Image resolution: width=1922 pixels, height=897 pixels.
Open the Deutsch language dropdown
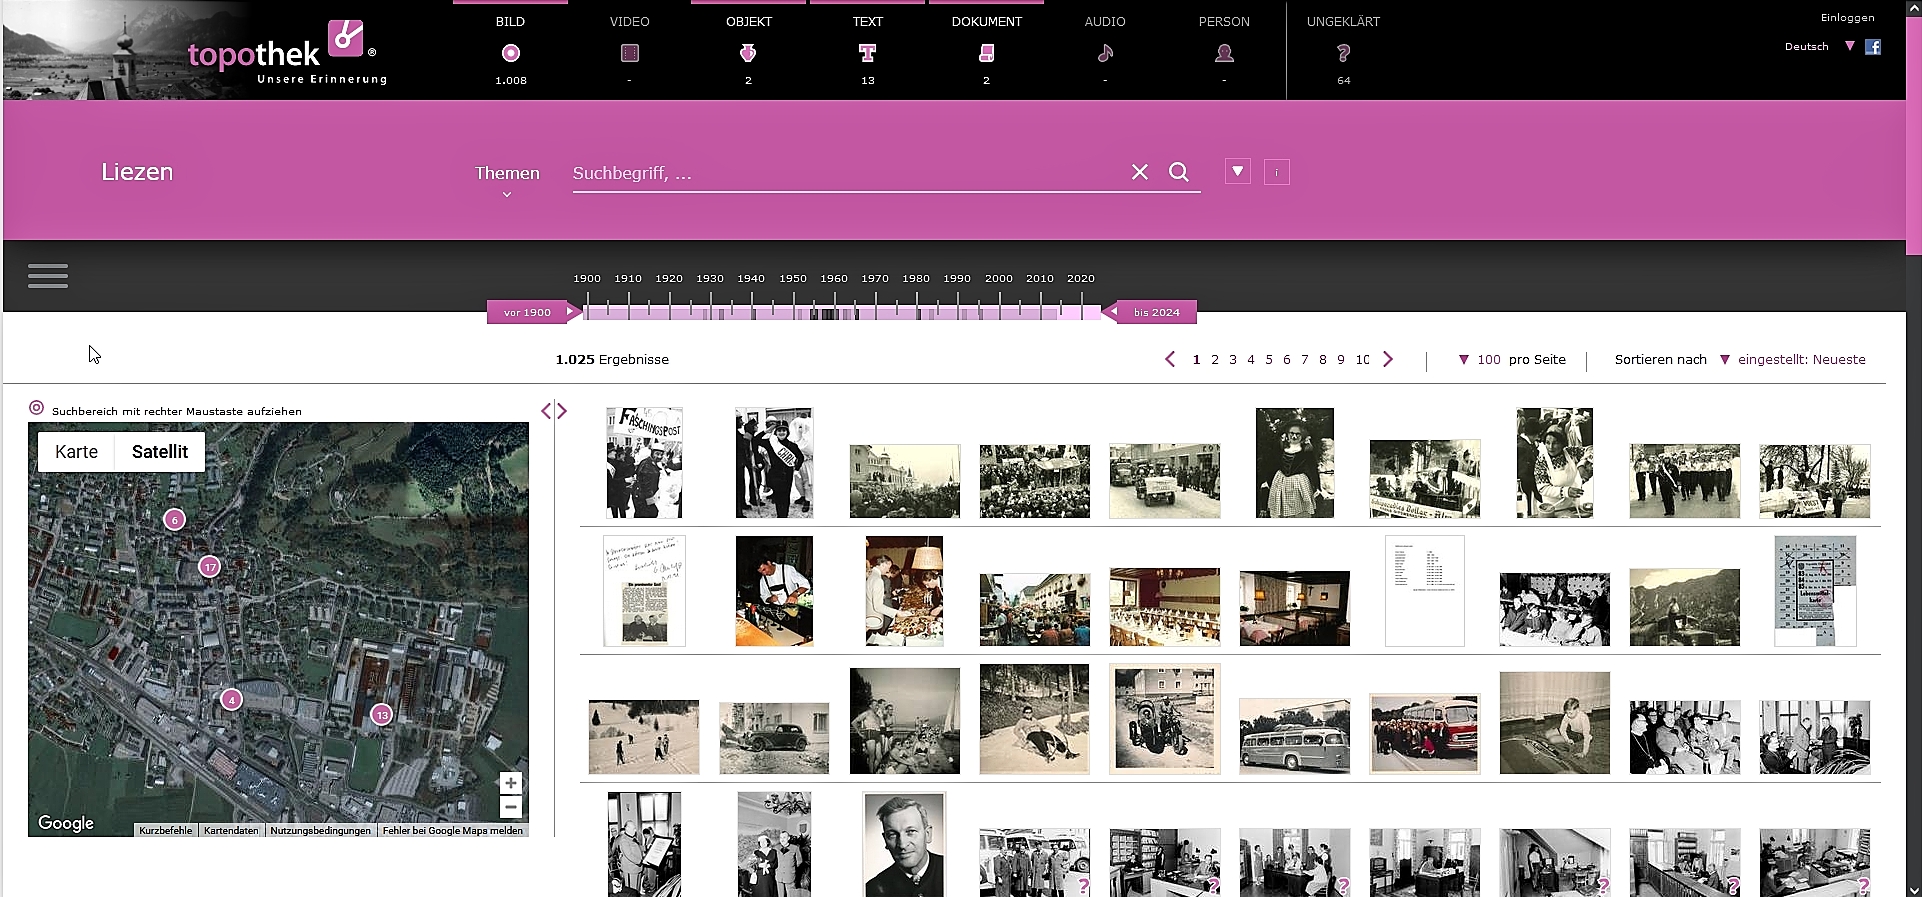tap(1819, 47)
